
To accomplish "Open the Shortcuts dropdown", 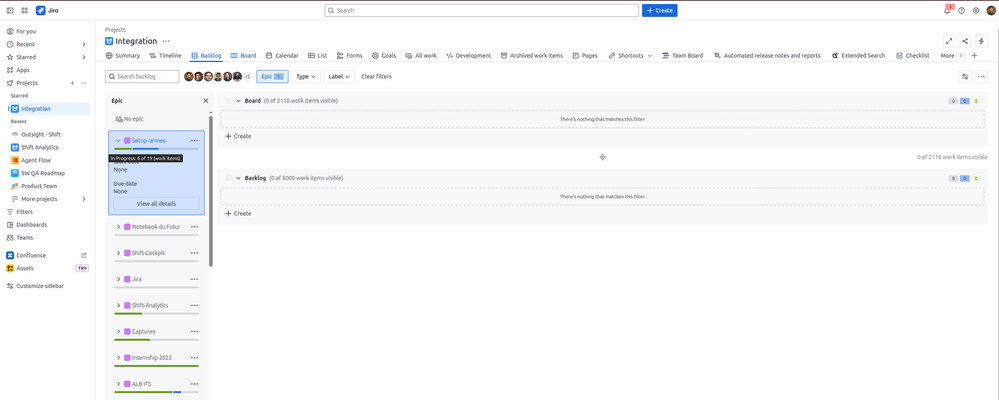I will [630, 55].
